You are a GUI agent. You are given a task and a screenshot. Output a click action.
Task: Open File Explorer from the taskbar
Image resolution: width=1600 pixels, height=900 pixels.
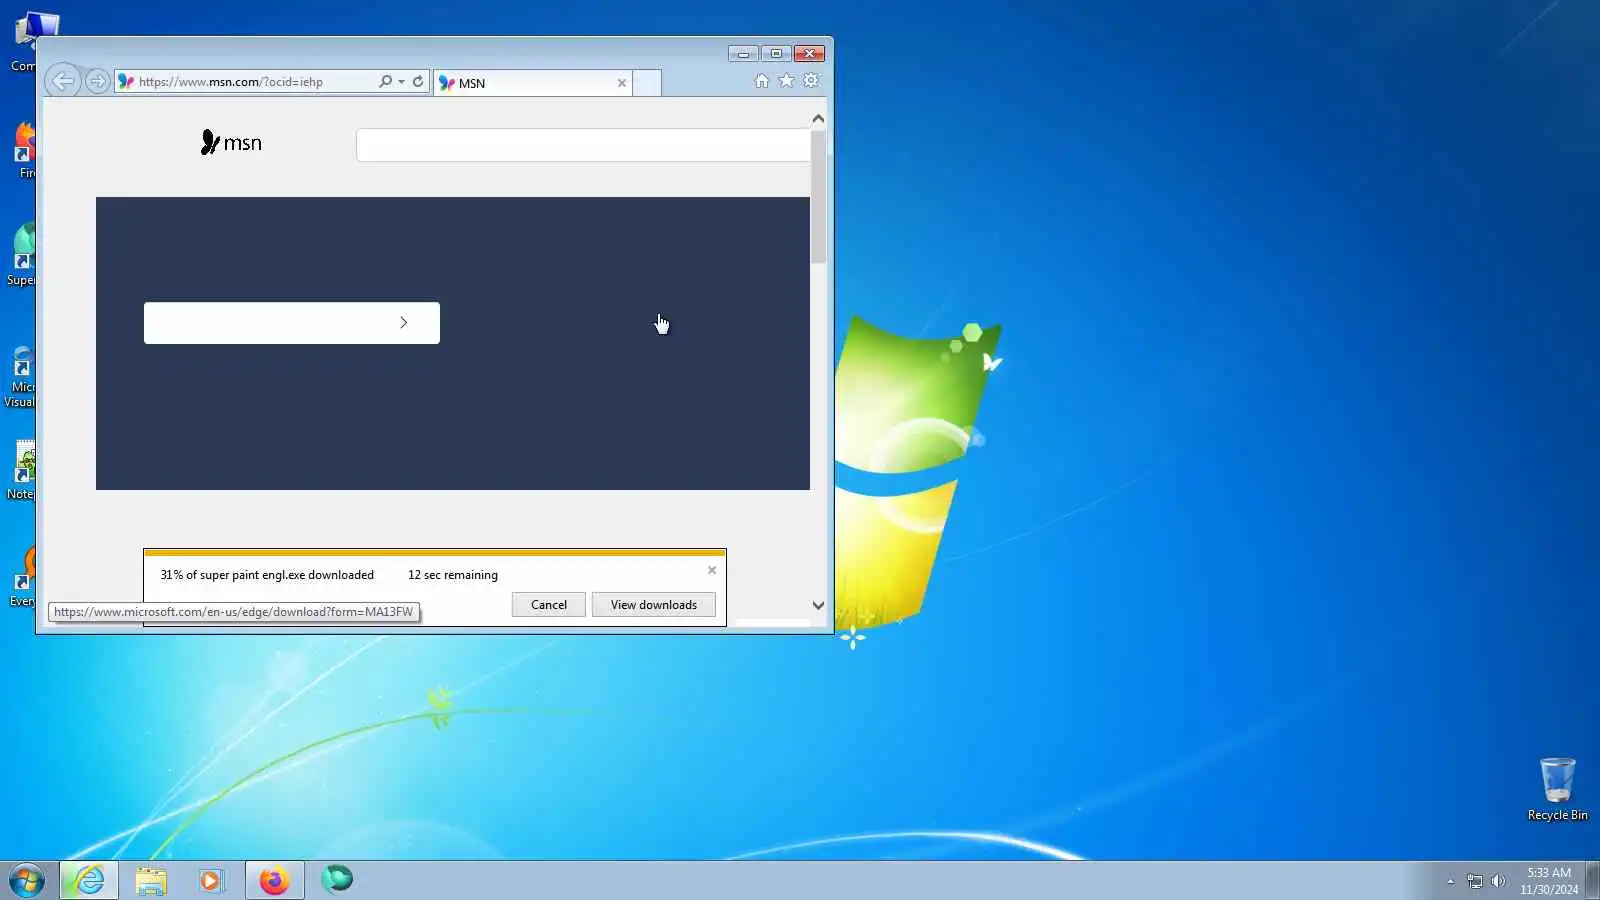[151, 880]
